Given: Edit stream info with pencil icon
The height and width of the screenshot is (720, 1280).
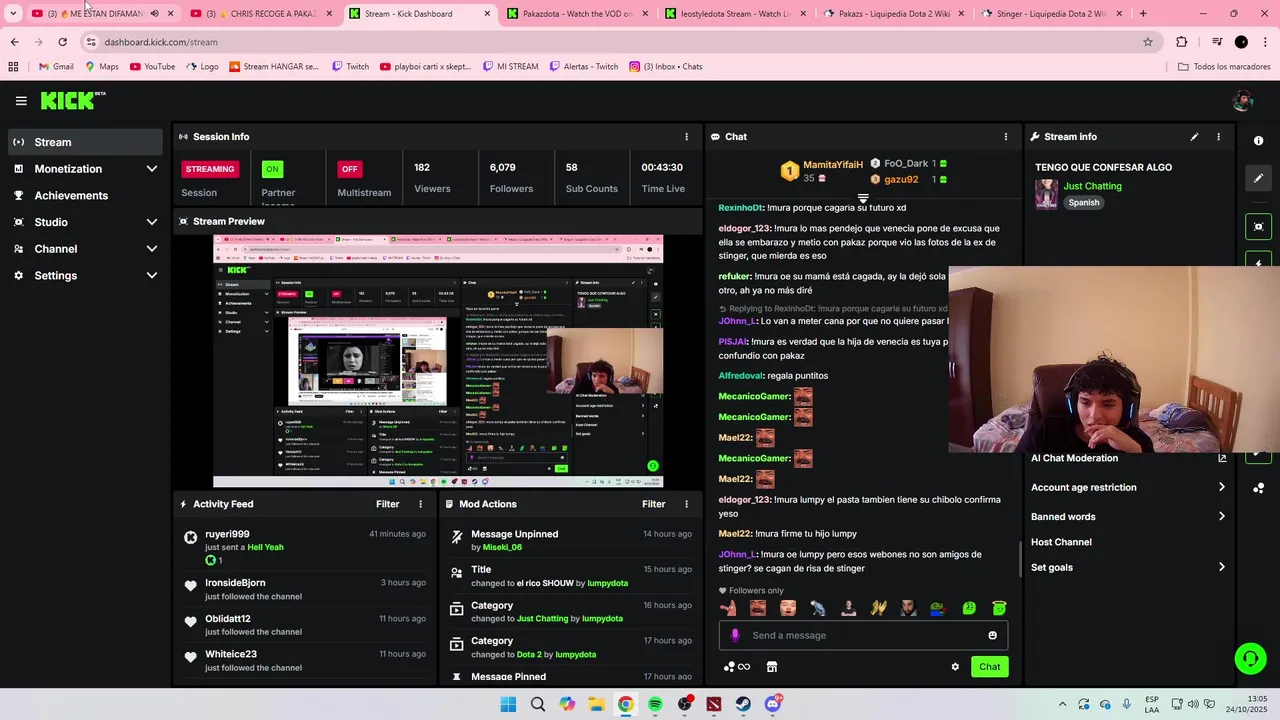Looking at the screenshot, I should click(x=1194, y=137).
